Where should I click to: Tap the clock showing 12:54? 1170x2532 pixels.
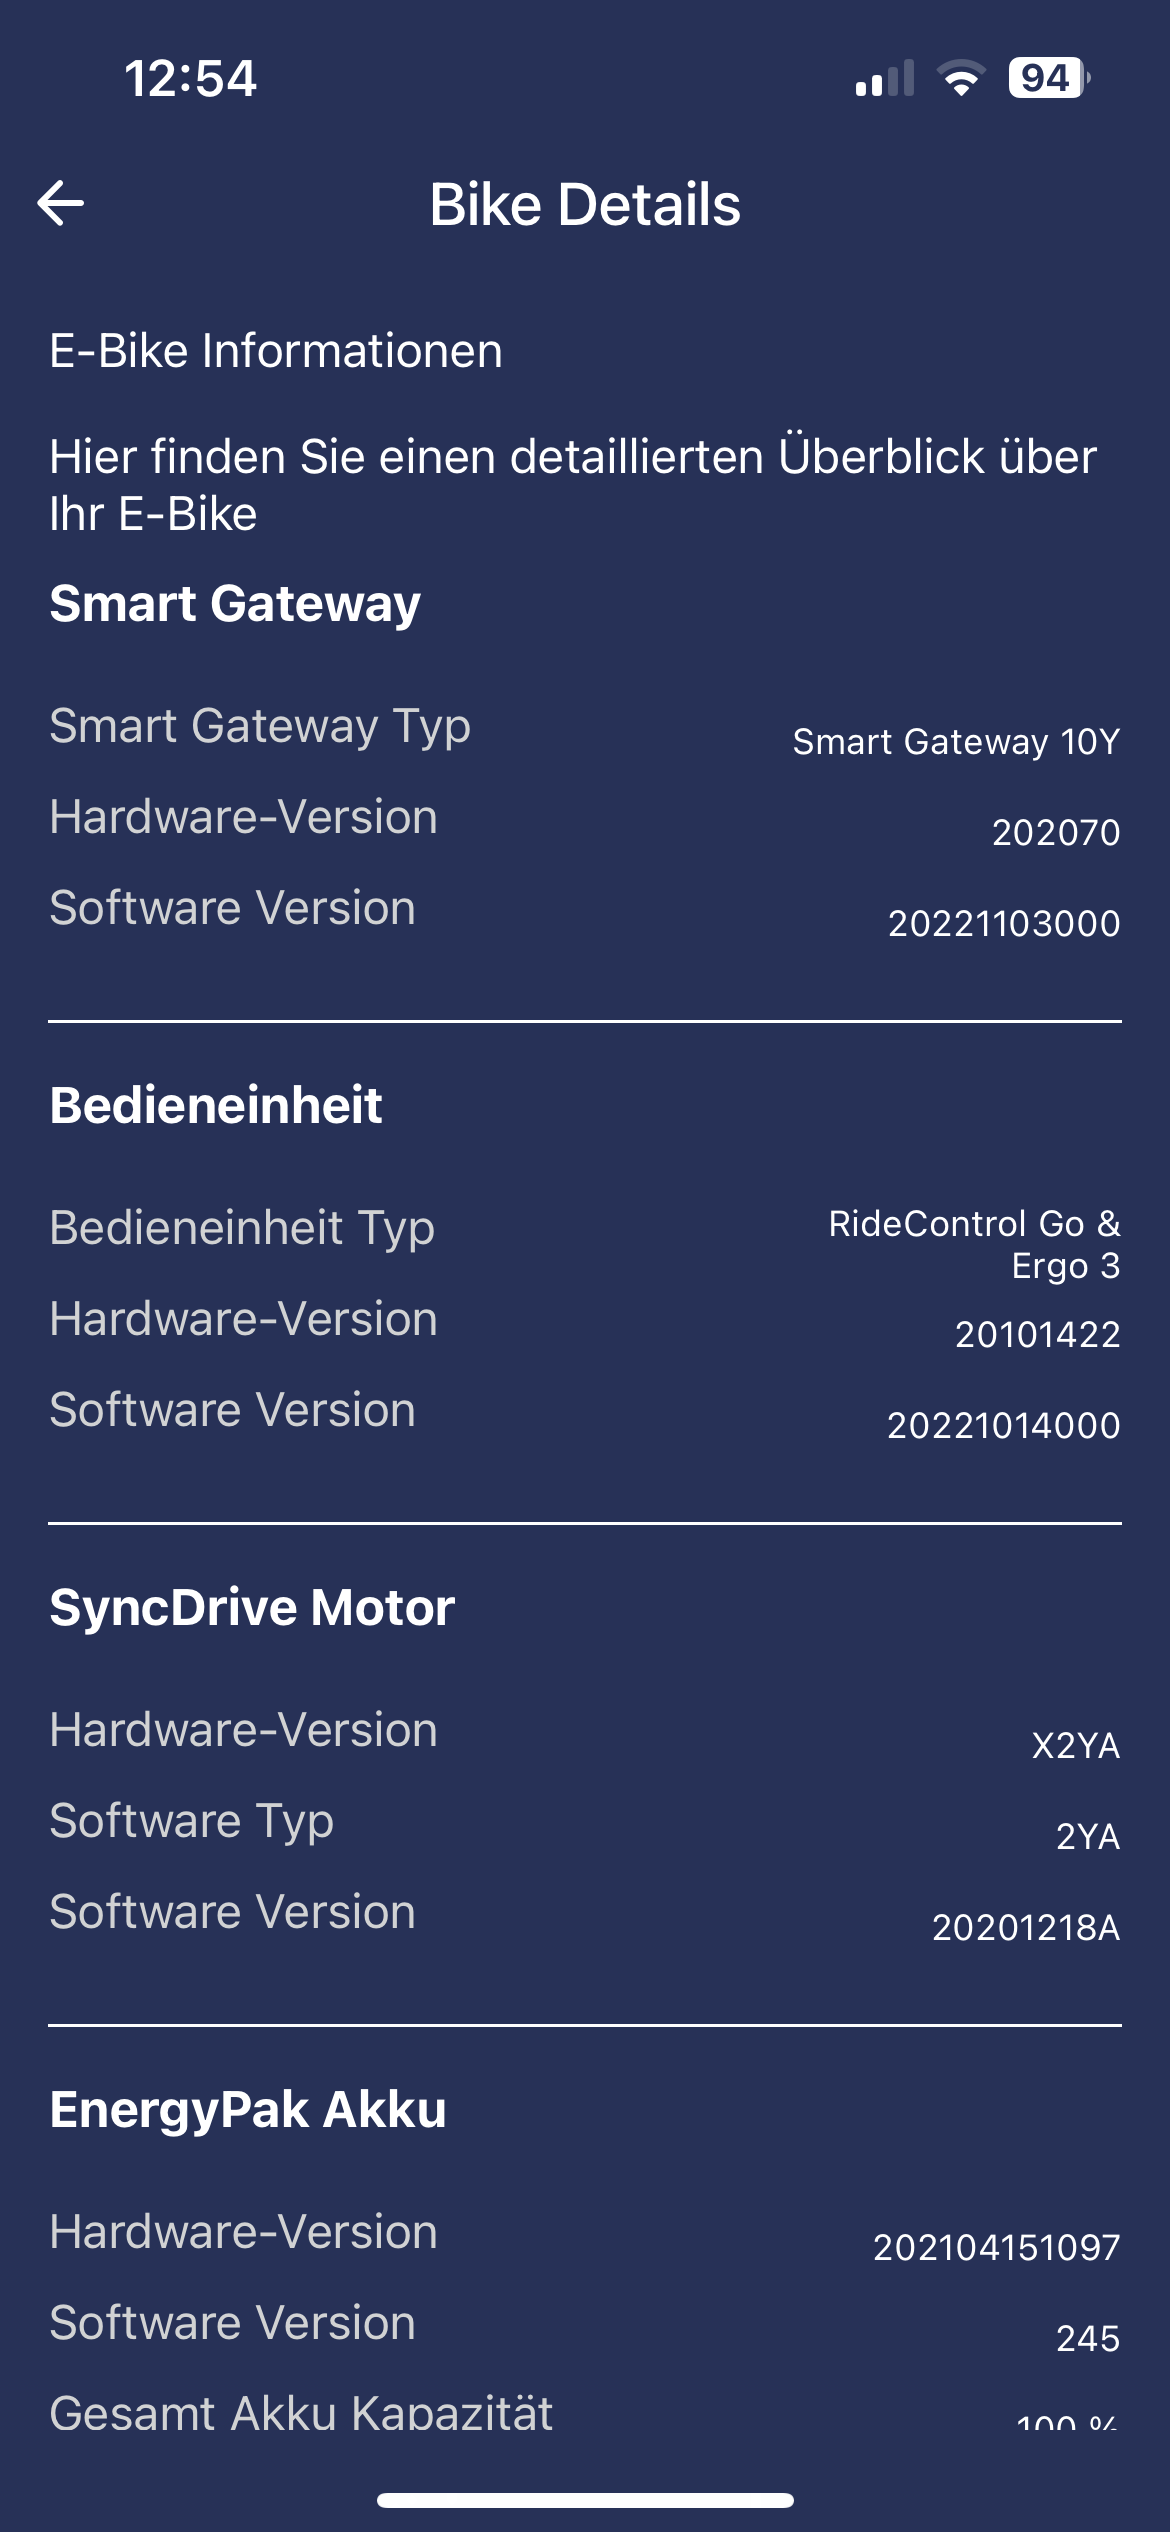pos(190,78)
